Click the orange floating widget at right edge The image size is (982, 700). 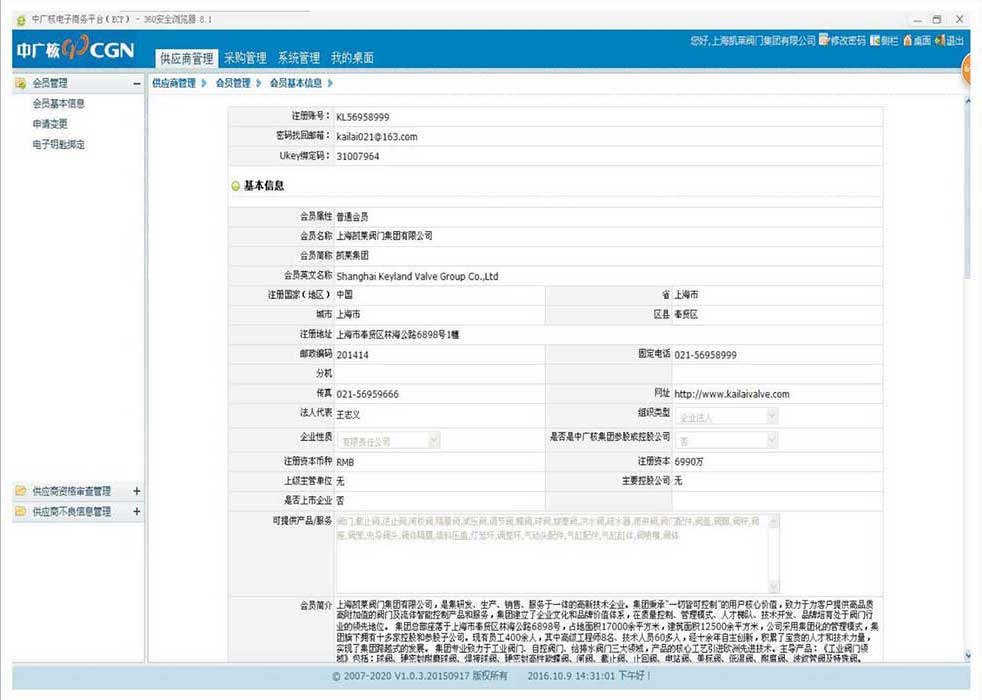click(x=965, y=70)
